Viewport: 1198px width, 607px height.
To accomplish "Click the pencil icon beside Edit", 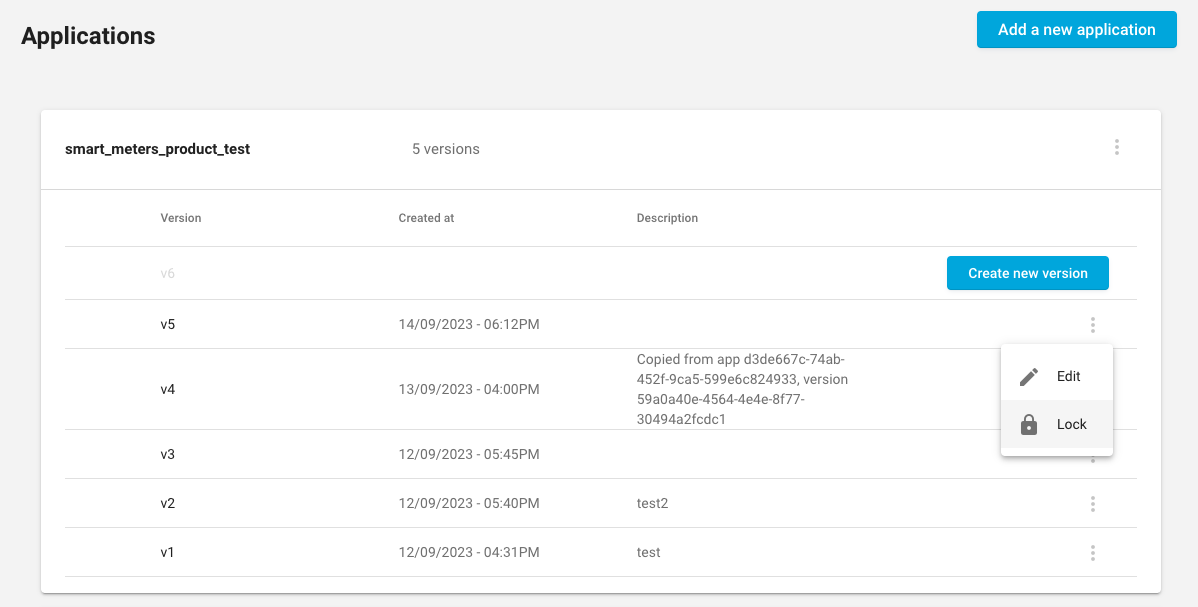I will pos(1029,377).
